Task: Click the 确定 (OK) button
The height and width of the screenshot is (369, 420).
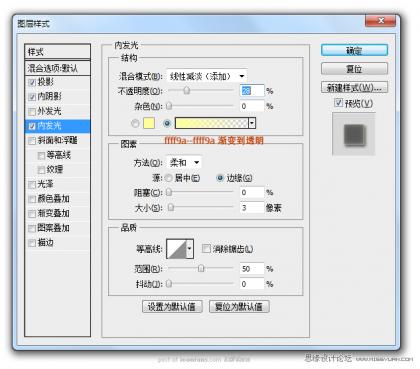Action: 354,51
